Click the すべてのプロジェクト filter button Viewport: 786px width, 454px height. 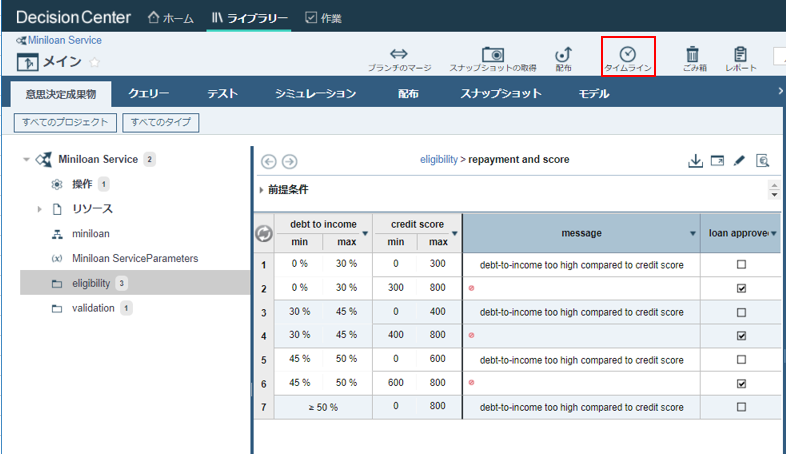click(65, 122)
